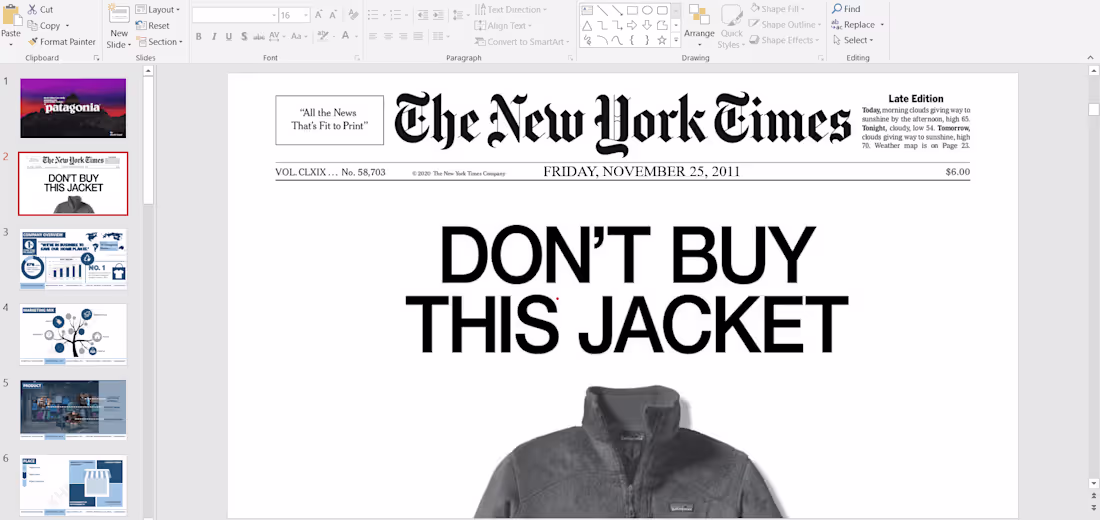The width and height of the screenshot is (1100, 520).
Task: Click next slide double-arrow button
Action: pos(1094,505)
